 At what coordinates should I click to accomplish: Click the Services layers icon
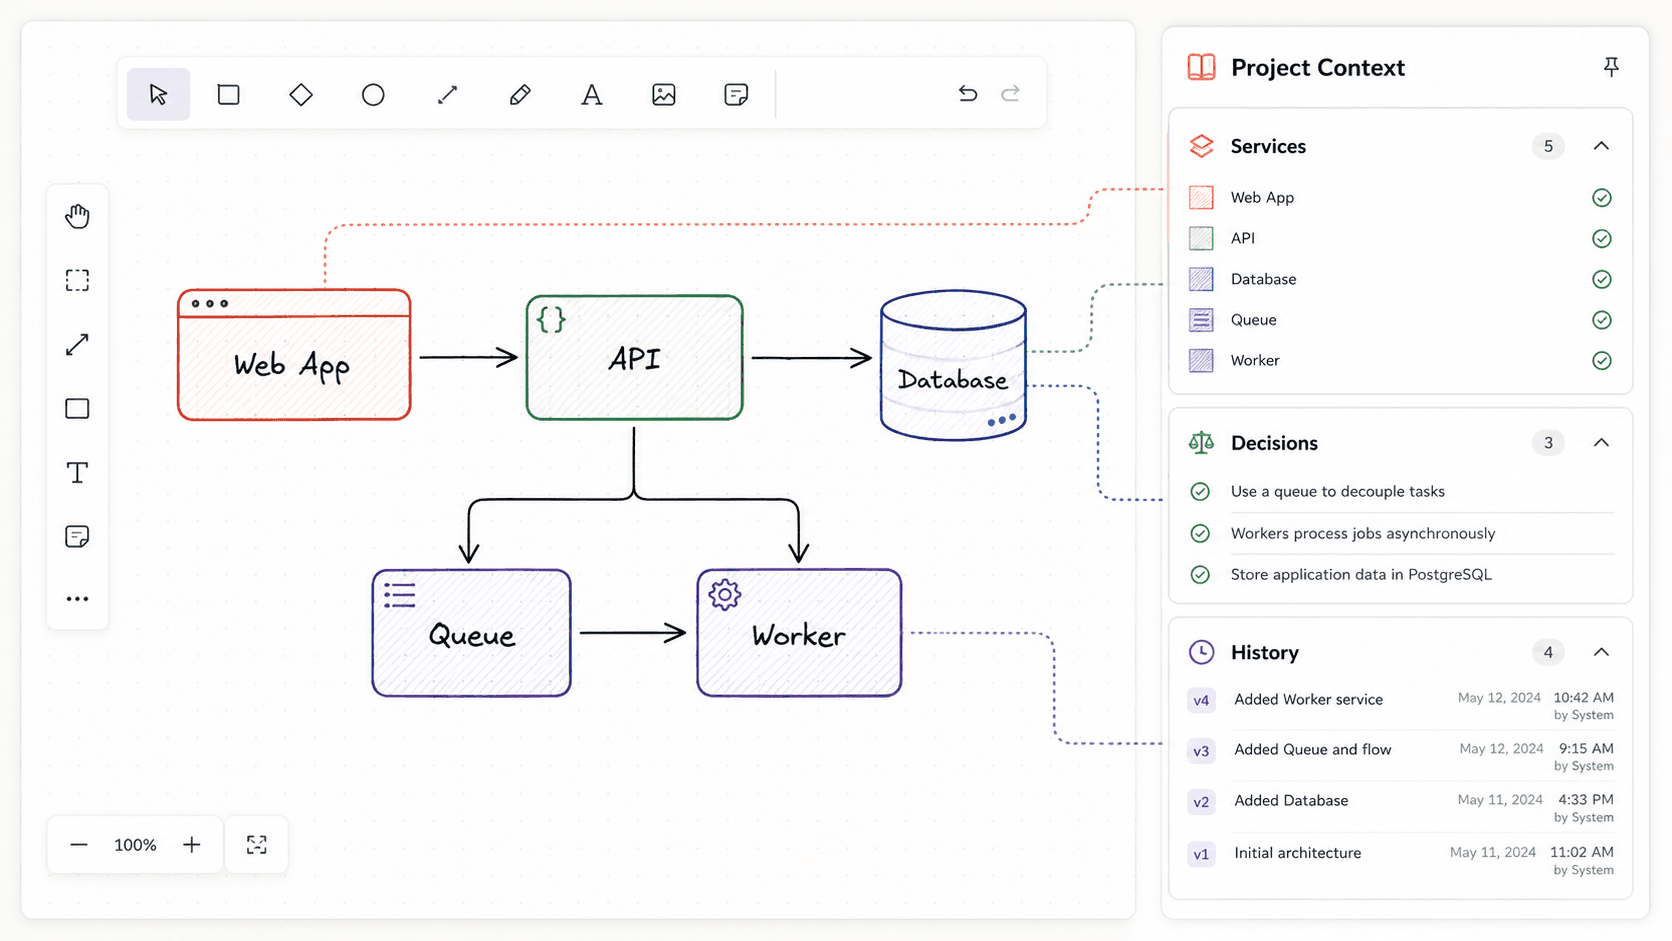(x=1201, y=146)
